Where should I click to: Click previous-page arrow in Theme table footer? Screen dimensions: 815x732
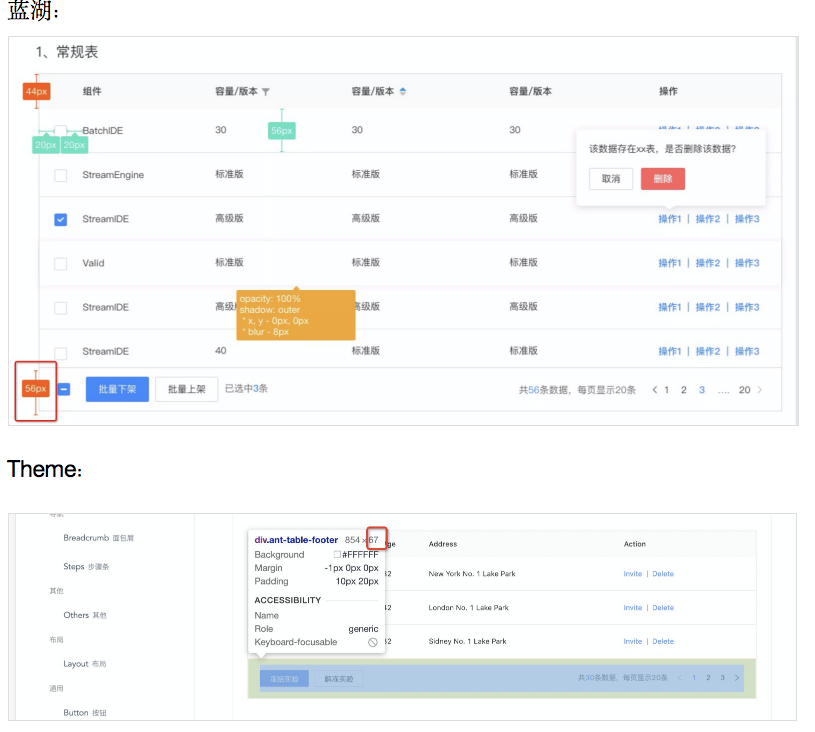coord(680,678)
